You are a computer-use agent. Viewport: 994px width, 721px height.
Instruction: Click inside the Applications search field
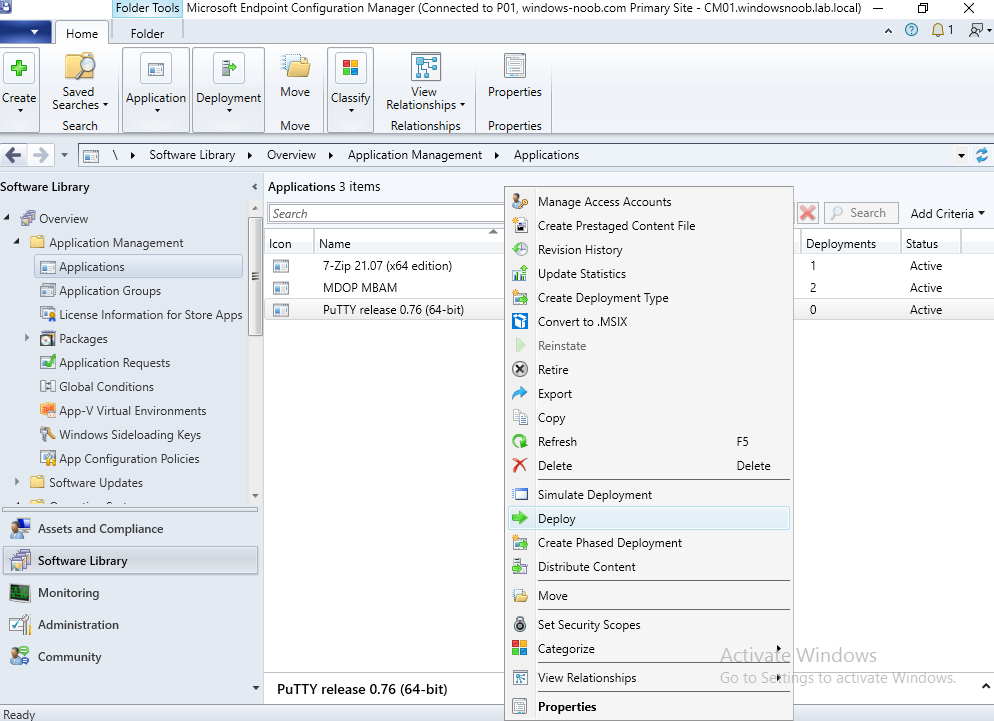(387, 214)
